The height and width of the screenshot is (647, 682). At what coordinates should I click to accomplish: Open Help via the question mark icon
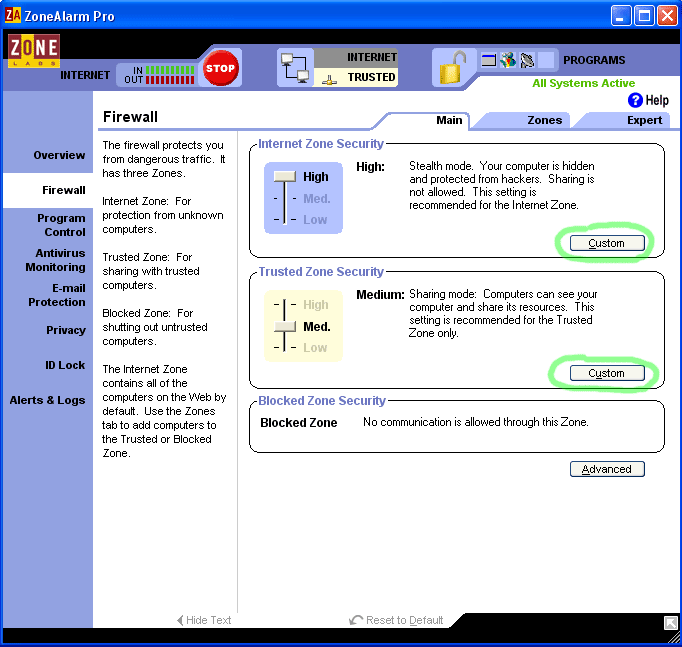(635, 101)
